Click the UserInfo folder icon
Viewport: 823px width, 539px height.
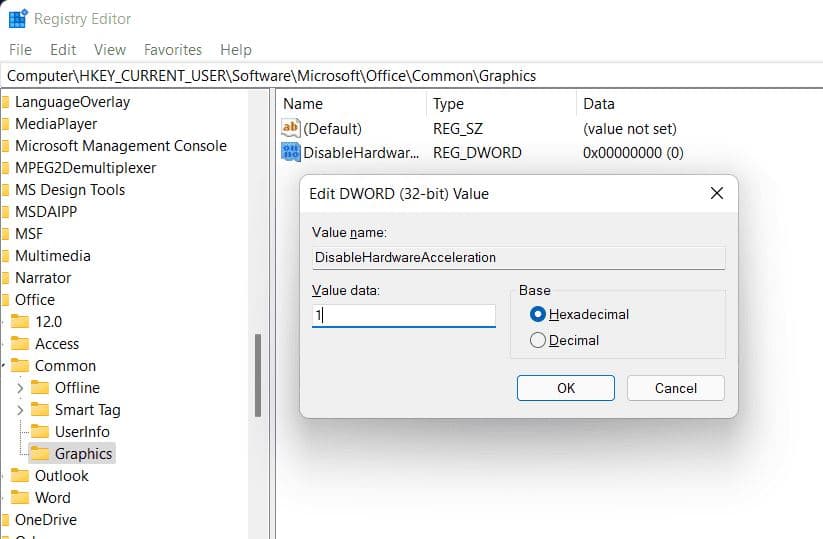tap(40, 432)
